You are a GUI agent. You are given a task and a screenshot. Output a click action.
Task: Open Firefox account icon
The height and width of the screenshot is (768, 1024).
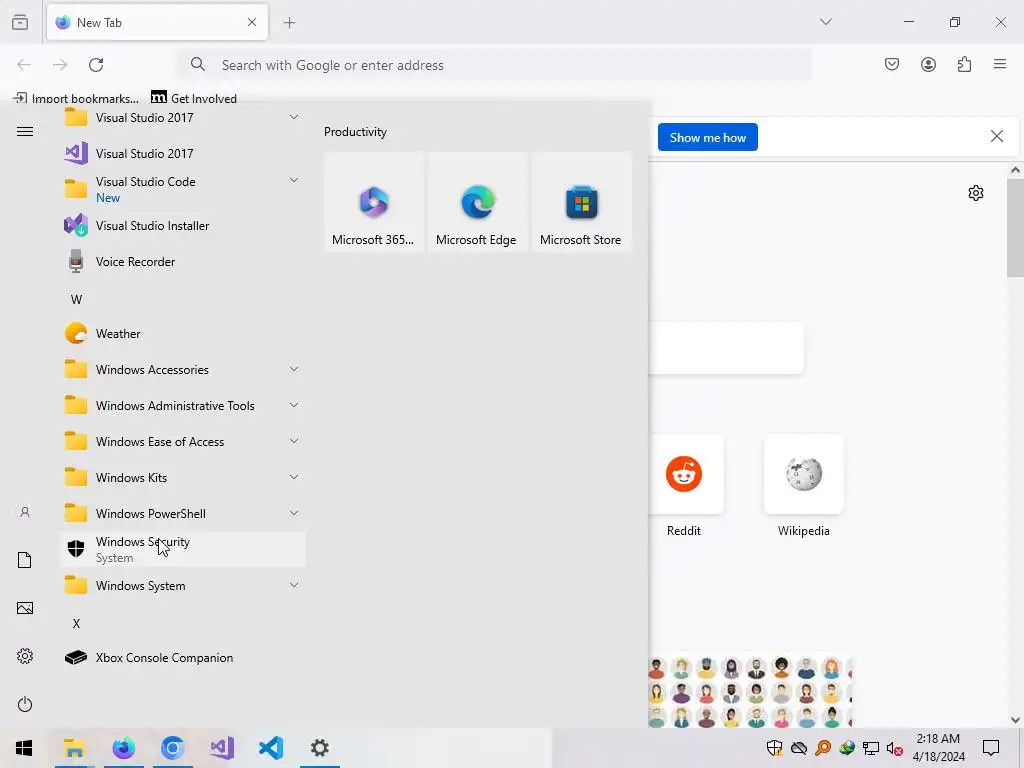tap(928, 64)
